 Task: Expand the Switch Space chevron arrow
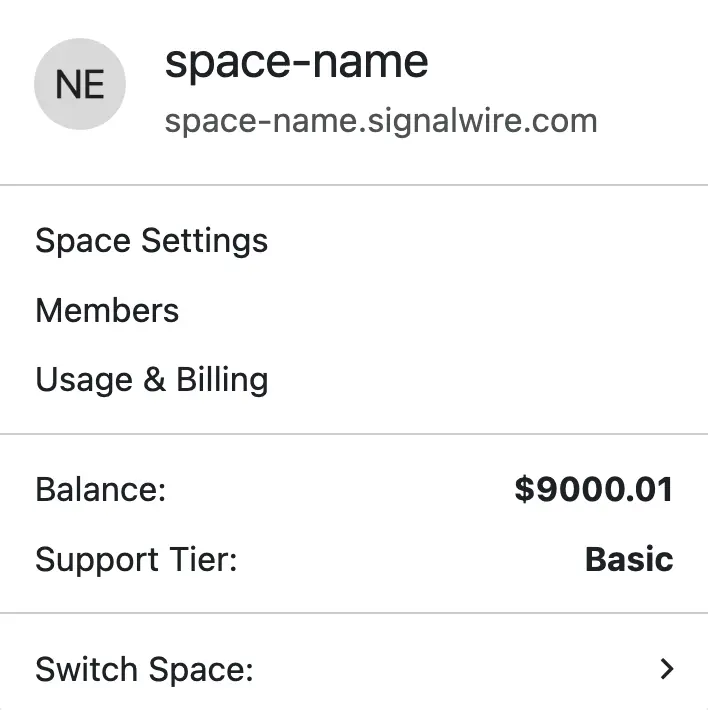click(x=668, y=669)
